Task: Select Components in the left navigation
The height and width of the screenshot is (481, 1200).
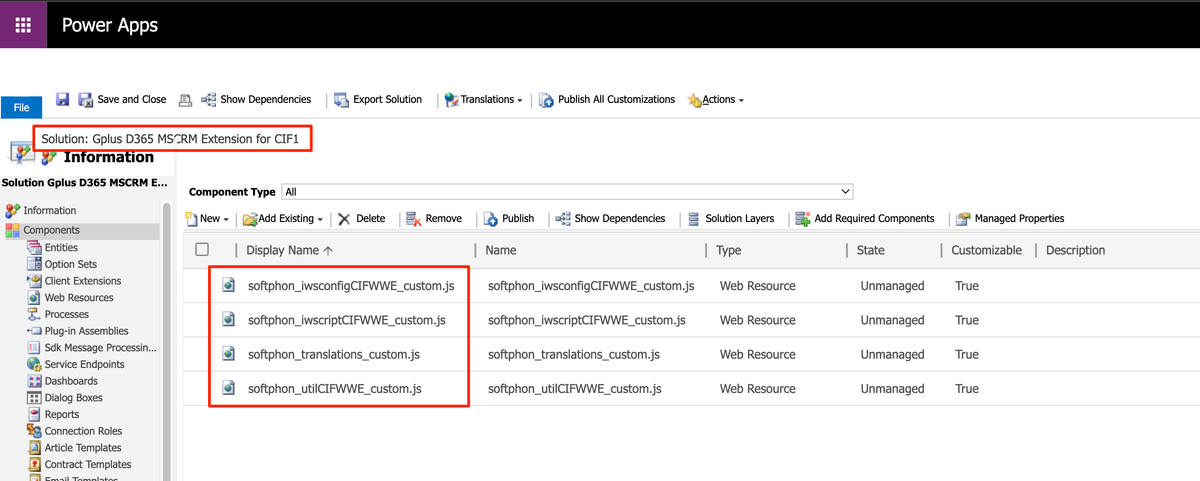Action: pyautogui.click(x=52, y=230)
